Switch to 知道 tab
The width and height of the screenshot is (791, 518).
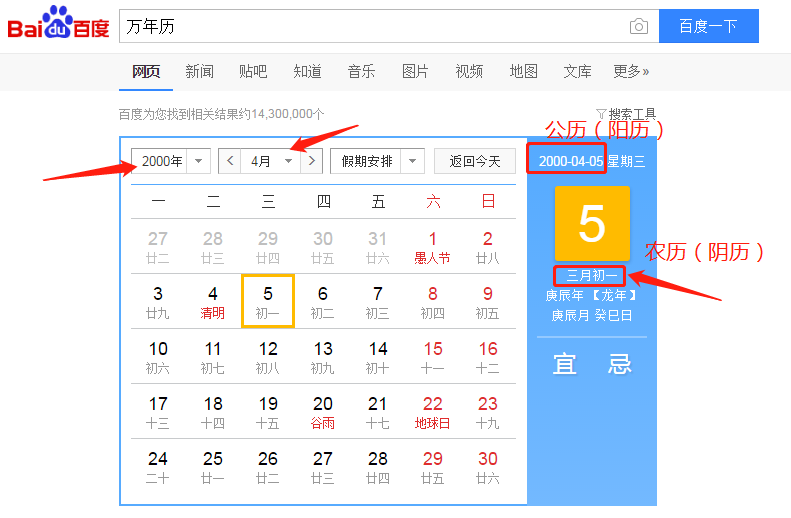[307, 72]
